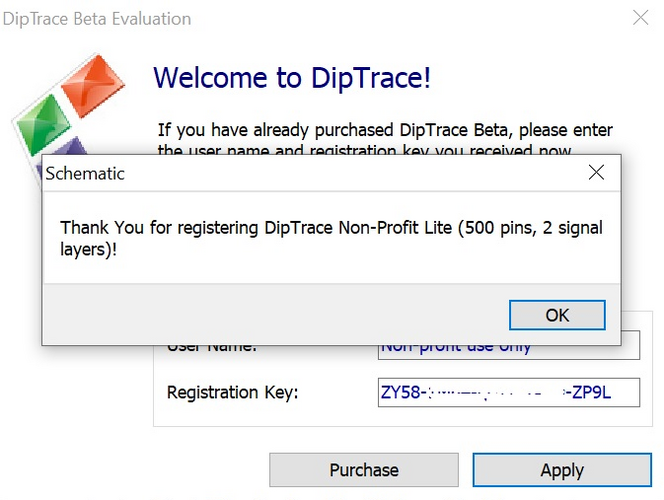Image resolution: width=664 pixels, height=500 pixels.
Task: Click the Schematic dialog title text
Action: click(85, 174)
